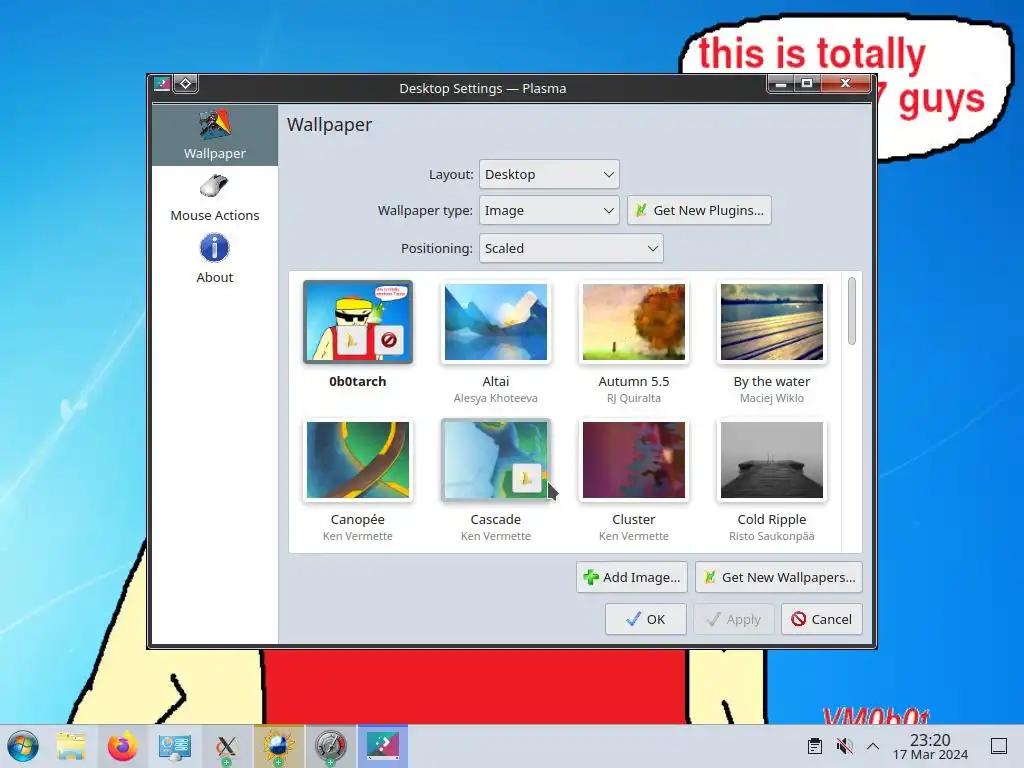The image size is (1024, 768).
Task: Select the Wallpaper sidebar section
Action: pos(214,135)
